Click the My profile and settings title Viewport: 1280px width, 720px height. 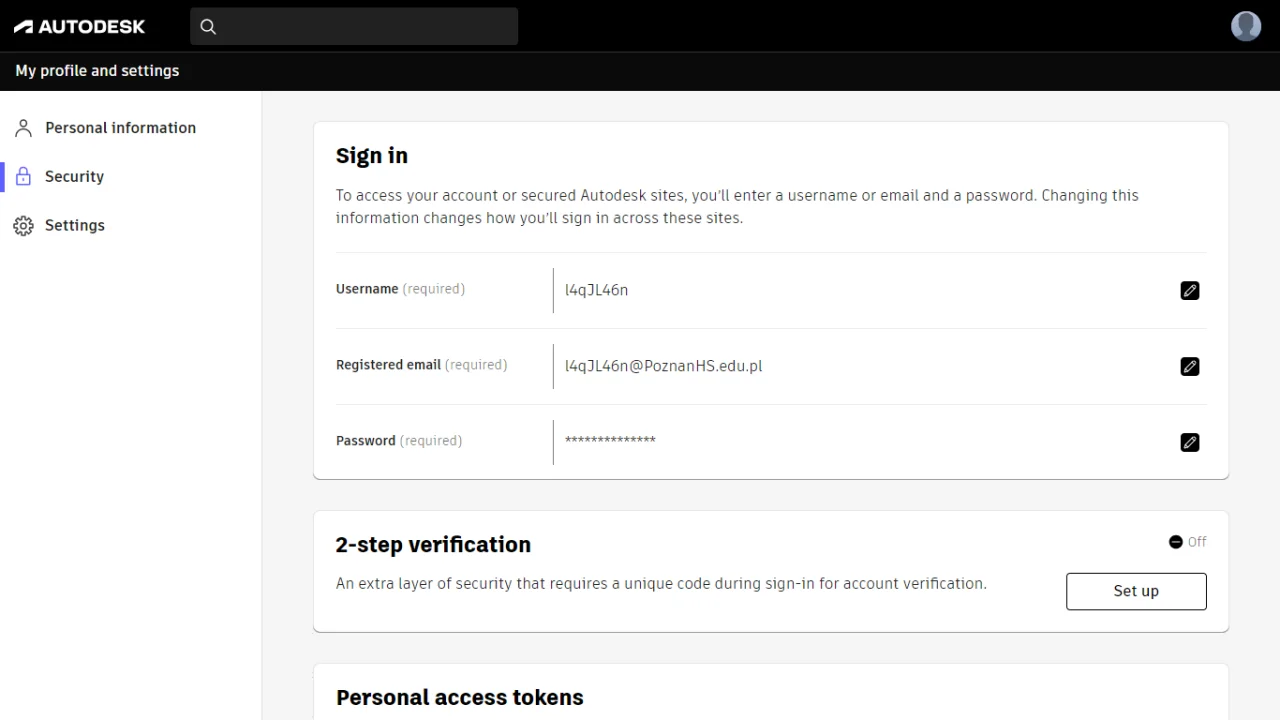point(97,71)
